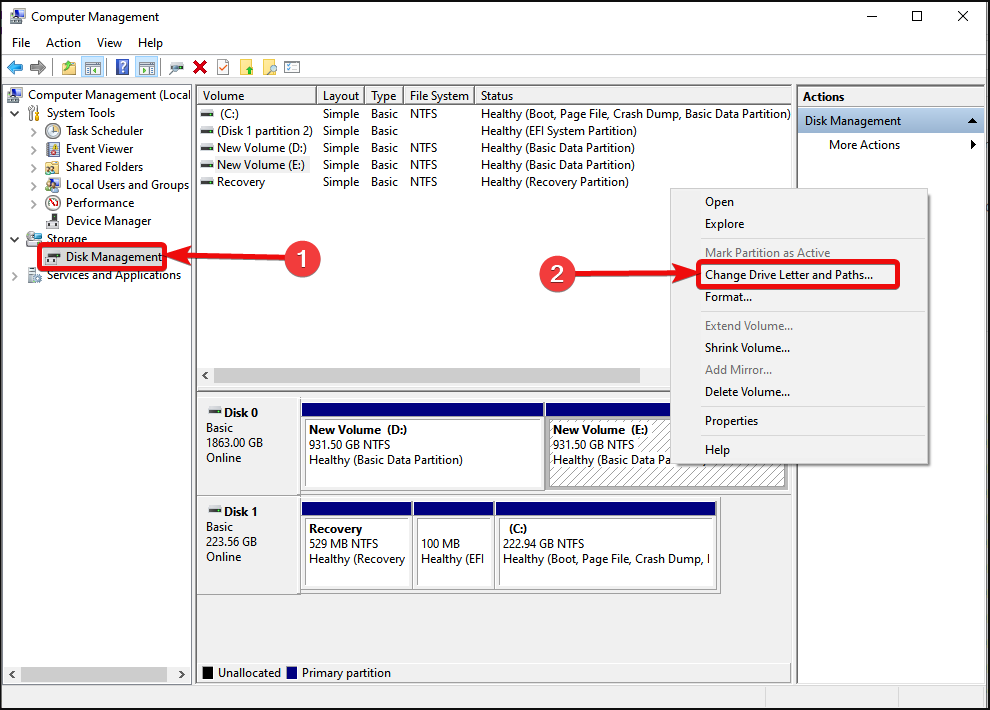Viewport: 990px width, 710px height.
Task: Collapse the System Tools tree node
Action: (x=15, y=113)
